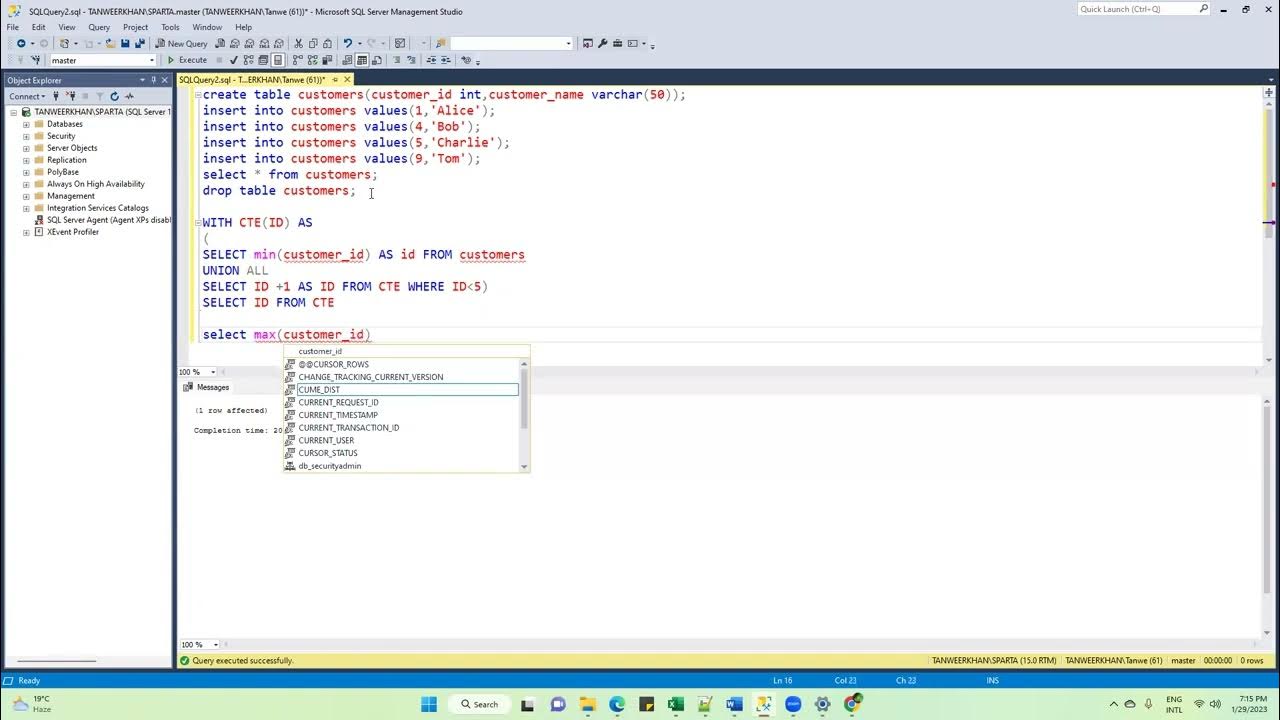This screenshot has height=720, width=1280.
Task: Open the toolbar wrench Properties icon
Action: pyautogui.click(x=602, y=43)
